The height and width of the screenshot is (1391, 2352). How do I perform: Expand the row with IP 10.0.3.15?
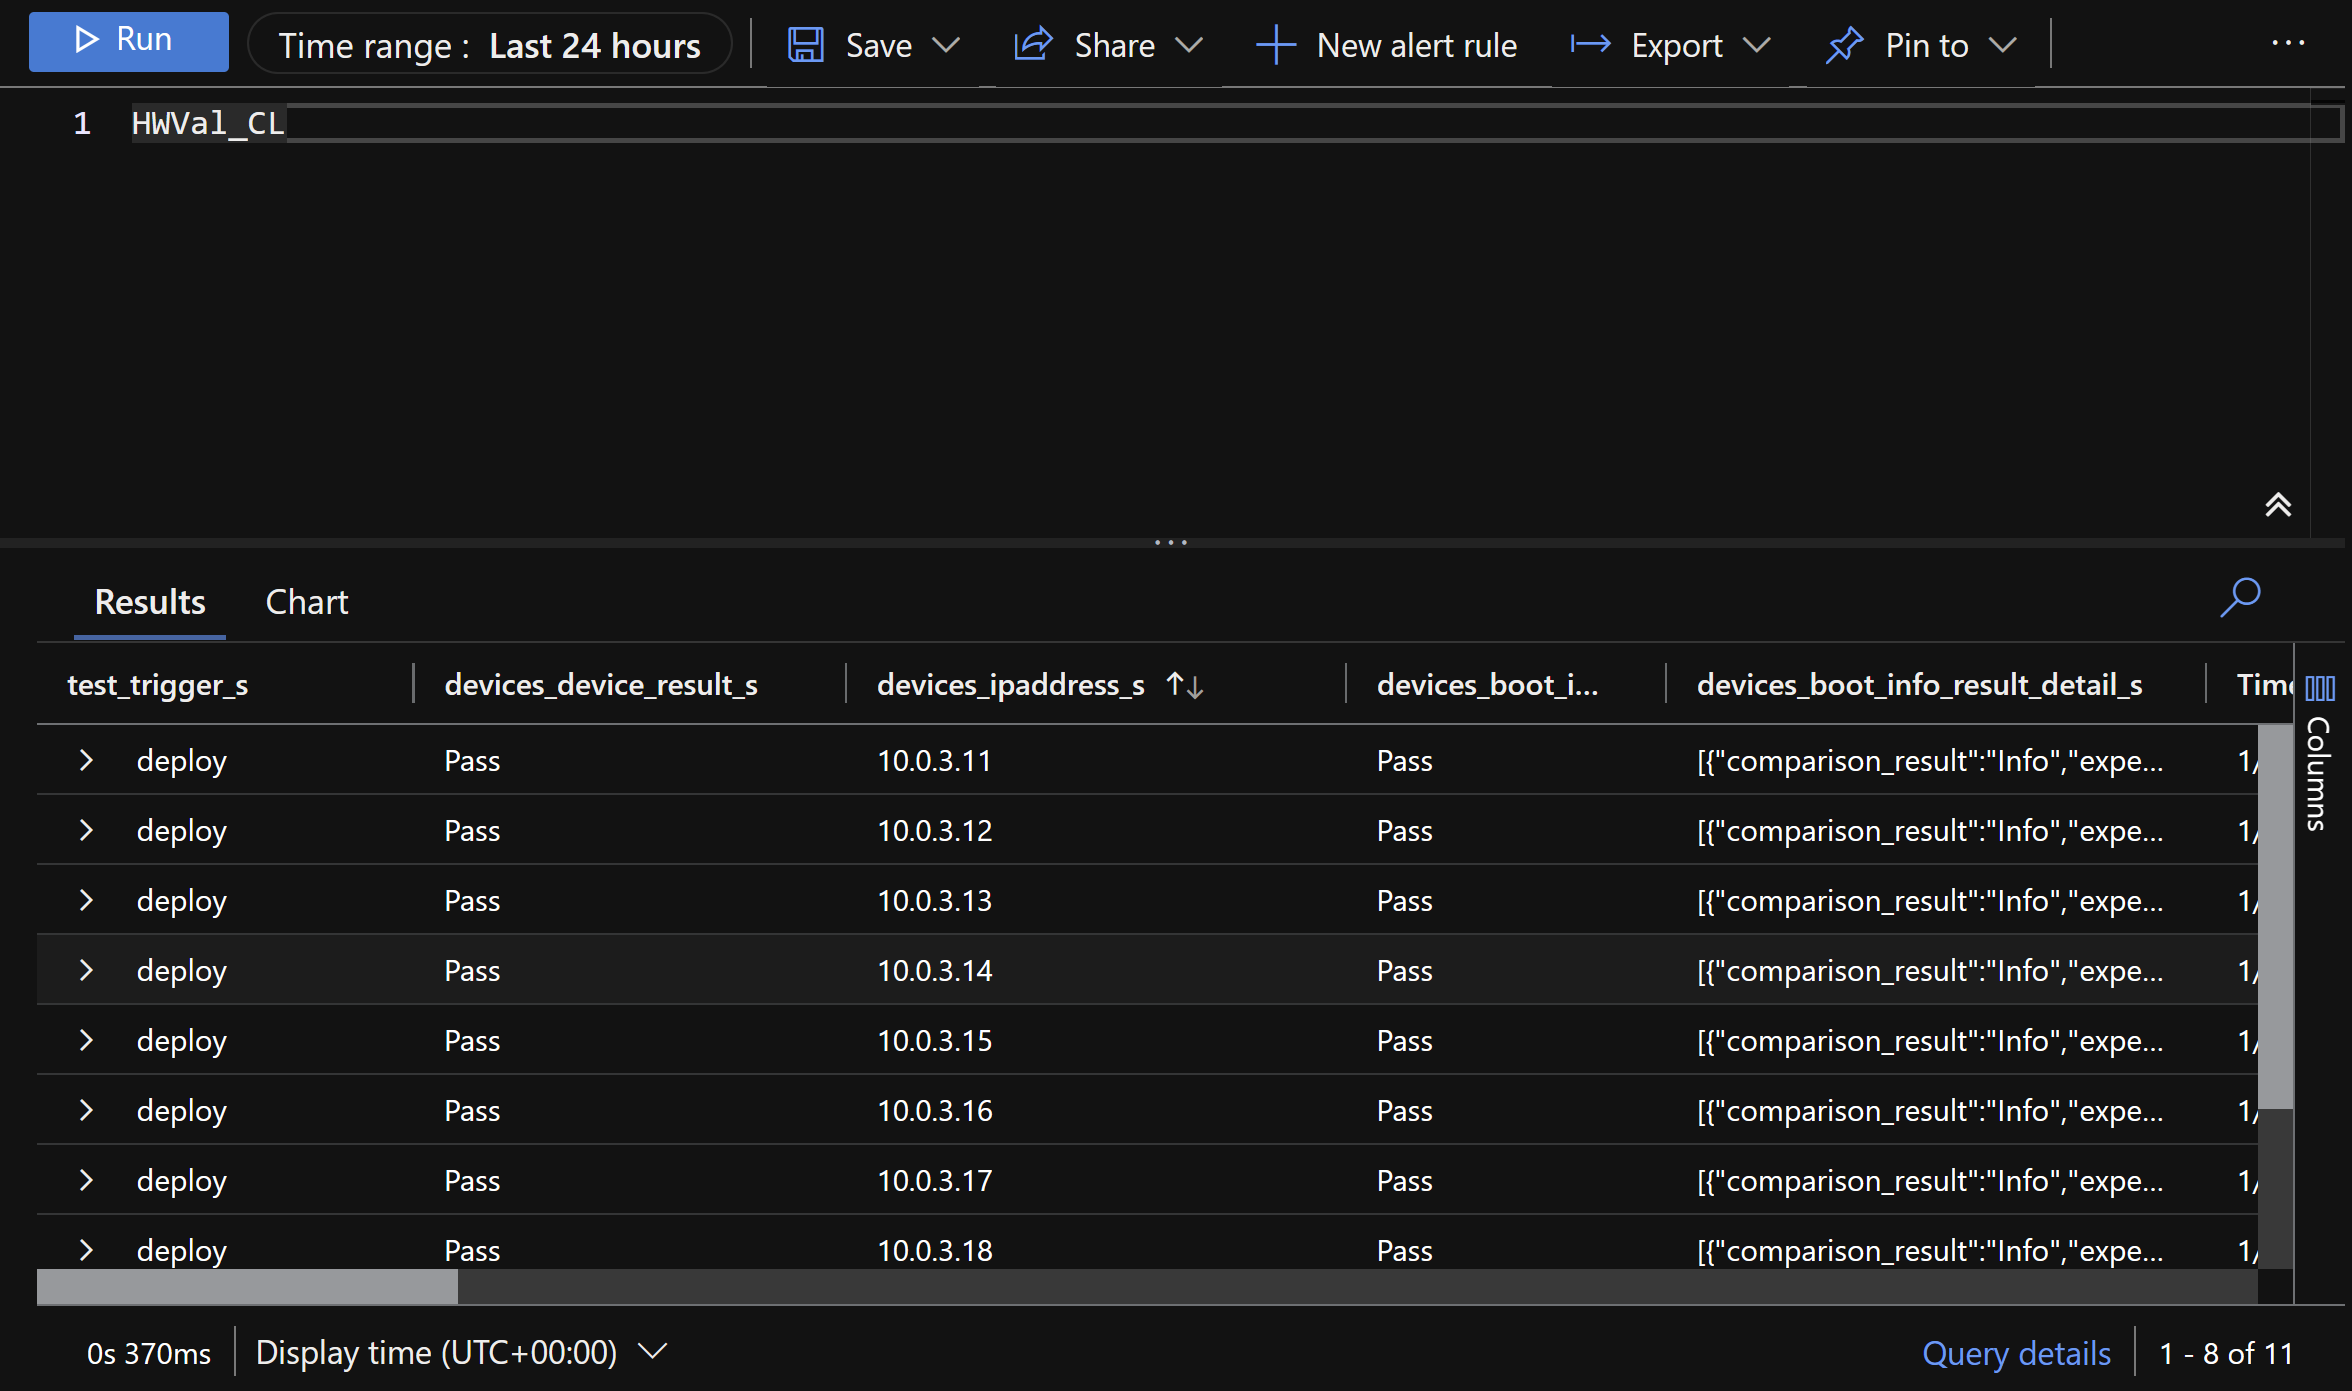click(x=86, y=1040)
